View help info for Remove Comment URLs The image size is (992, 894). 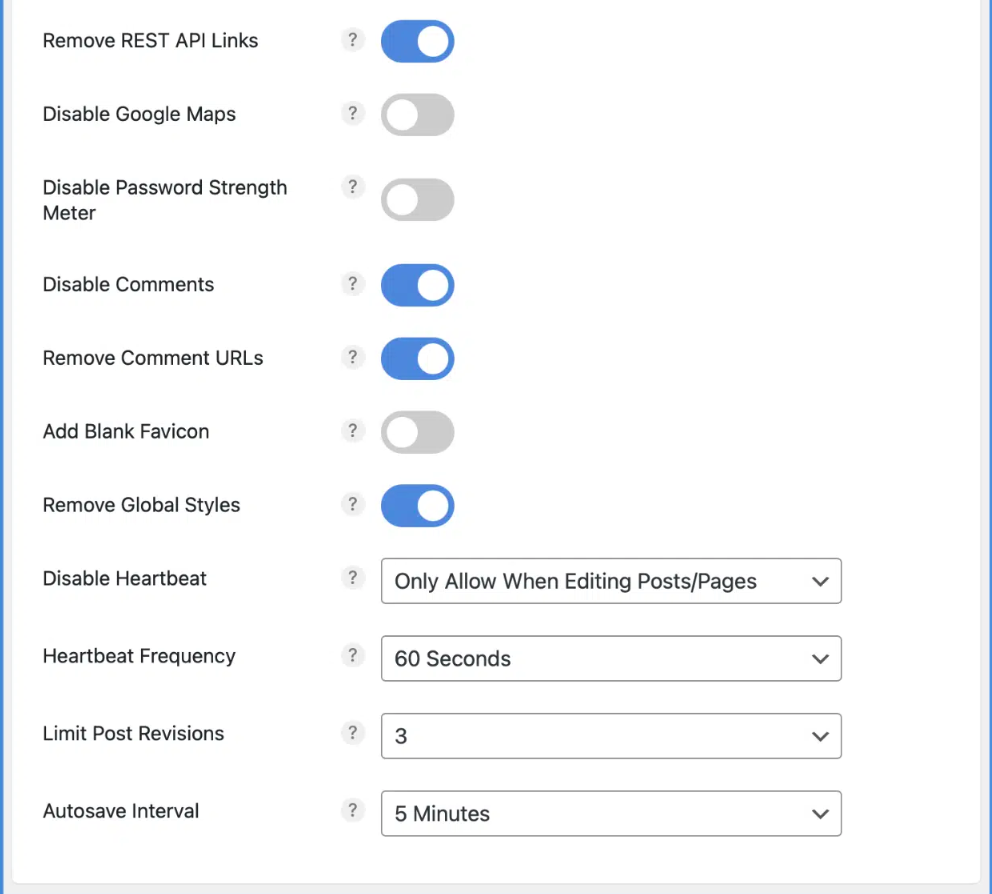(352, 357)
